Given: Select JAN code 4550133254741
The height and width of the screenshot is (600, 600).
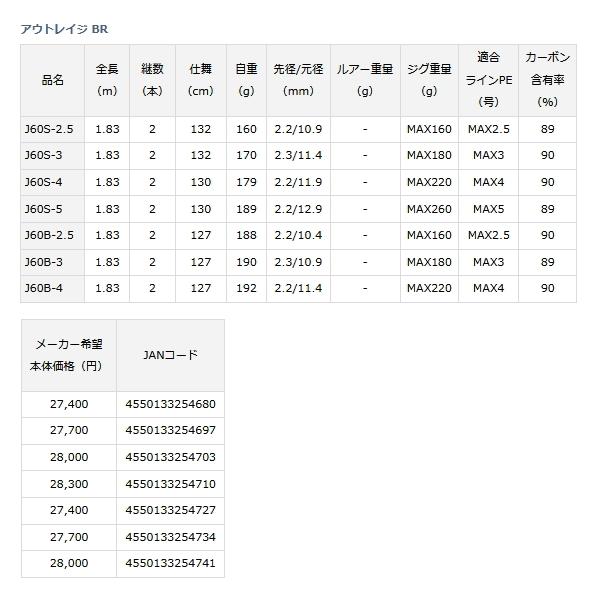Looking at the screenshot, I should pos(170,564).
